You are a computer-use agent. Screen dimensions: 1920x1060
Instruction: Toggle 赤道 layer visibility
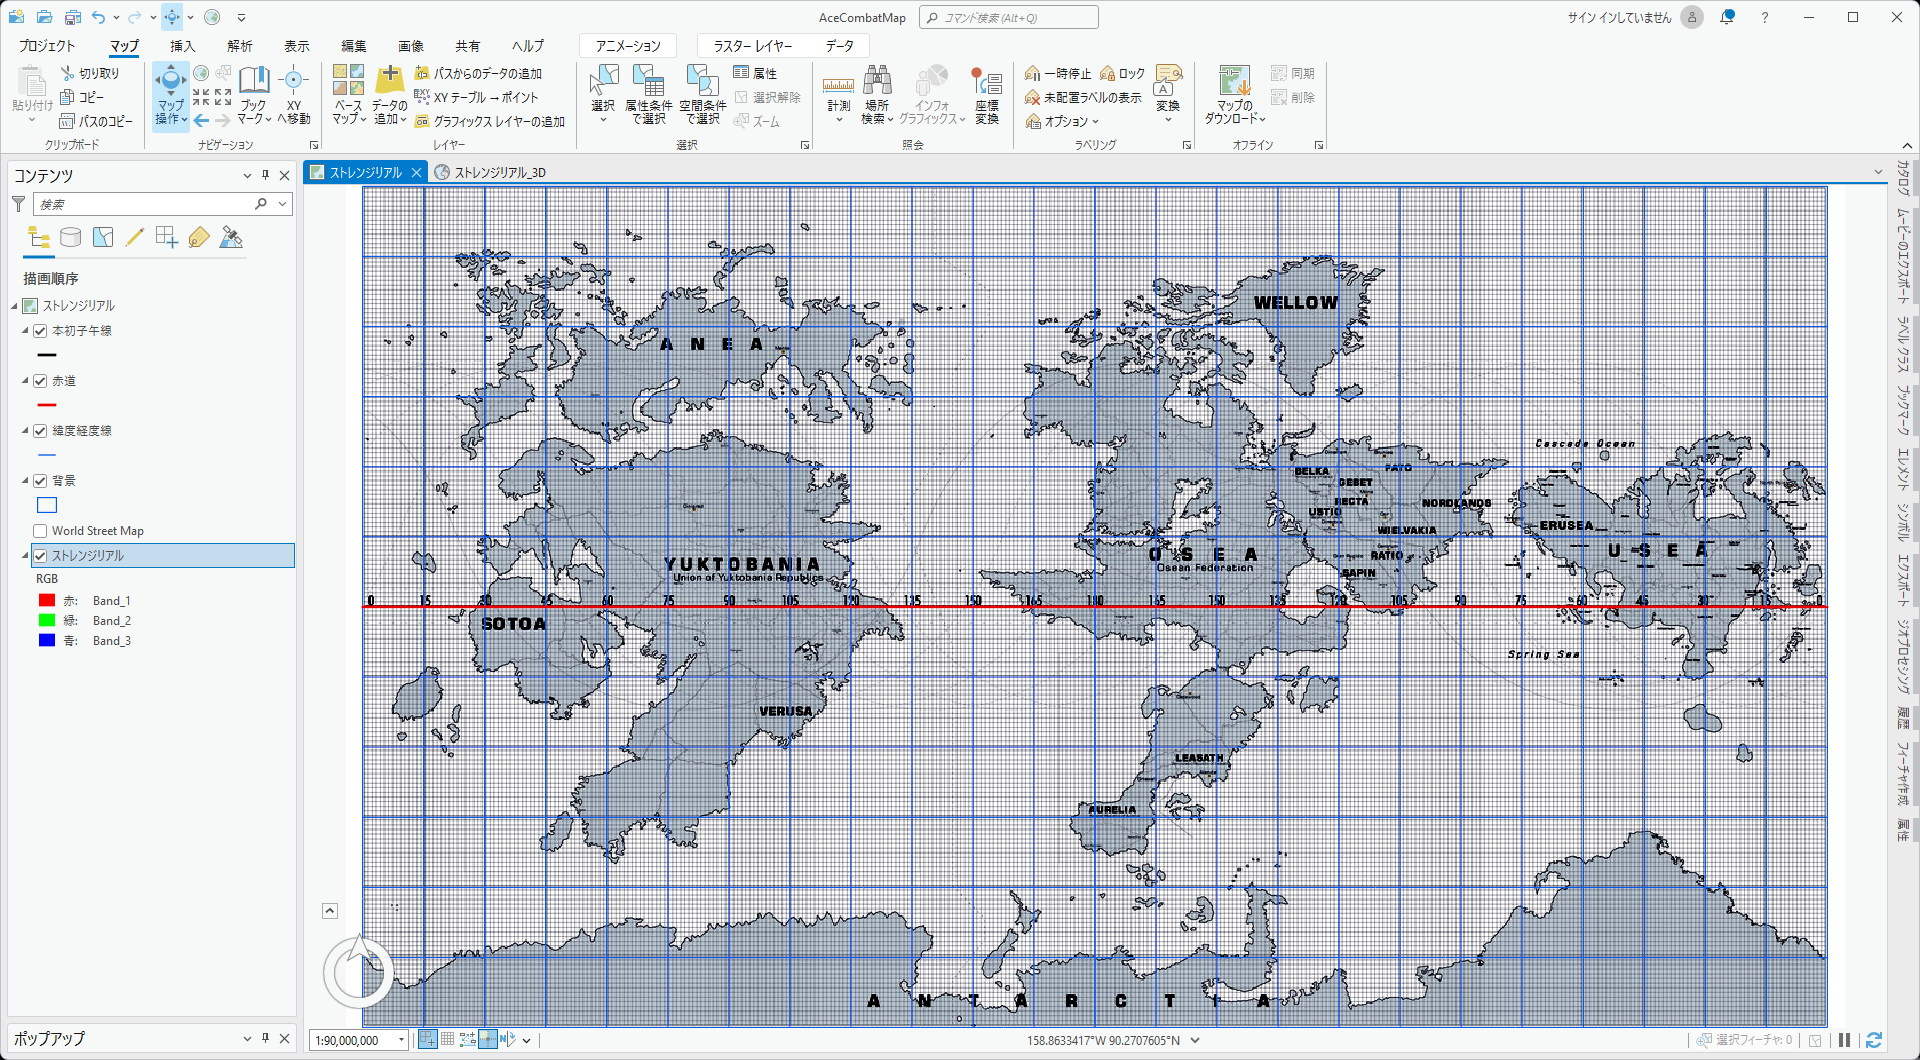pos(40,381)
